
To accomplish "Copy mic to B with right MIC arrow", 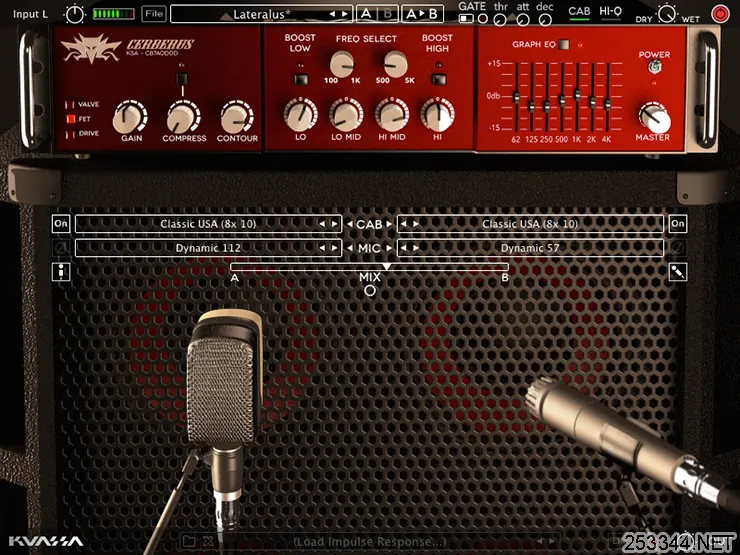I will 389,248.
